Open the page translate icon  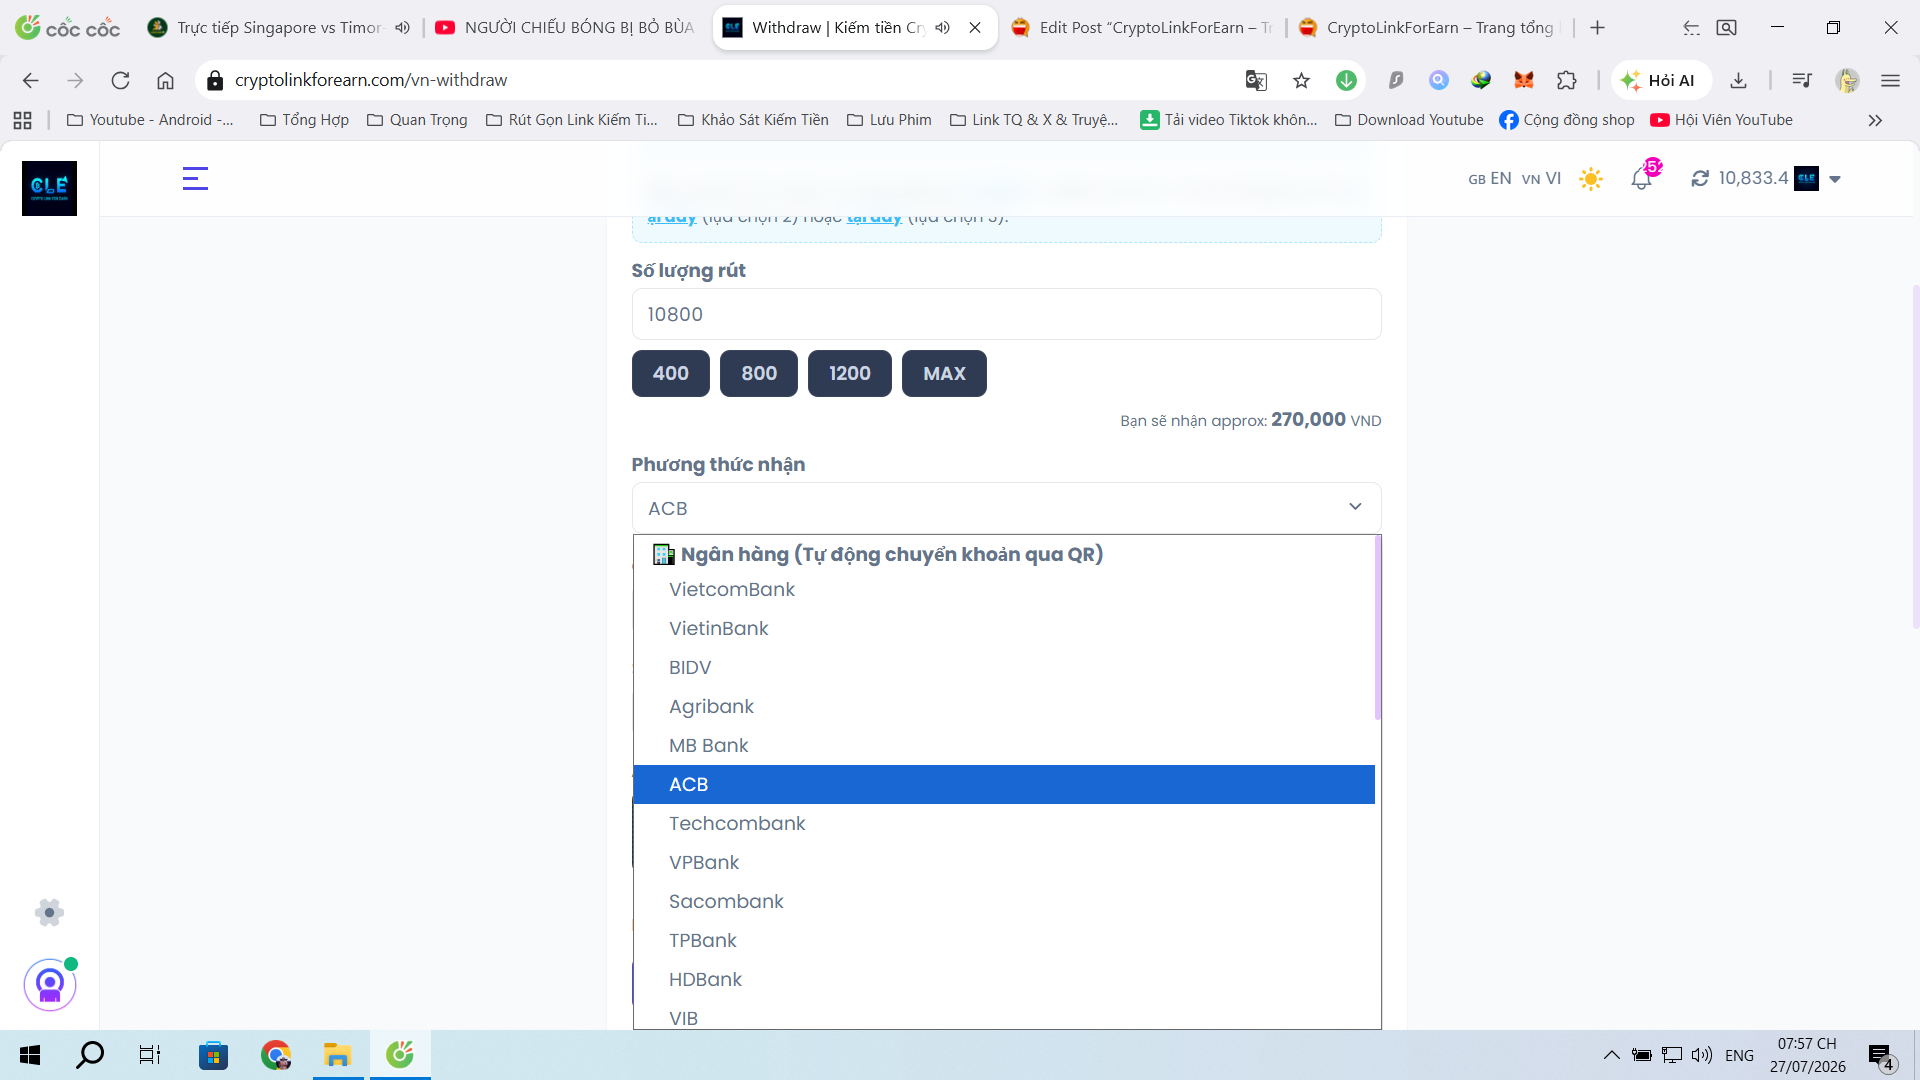pos(1256,80)
